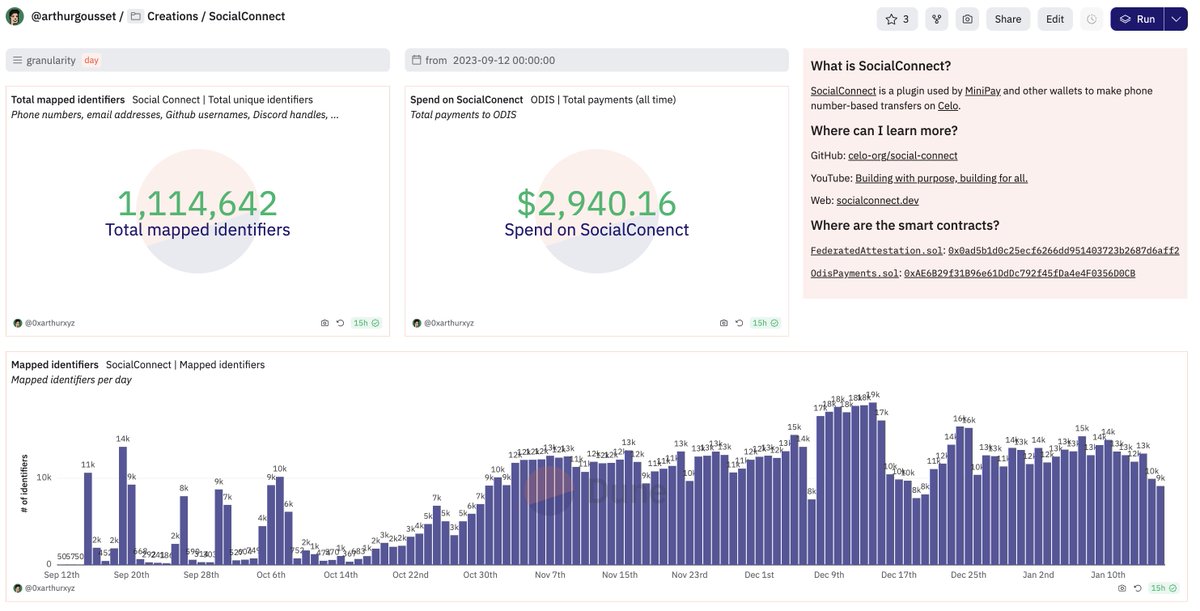Click the Jan 10th axis label
This screenshot has width=1200, height=611.
pos(1107,575)
